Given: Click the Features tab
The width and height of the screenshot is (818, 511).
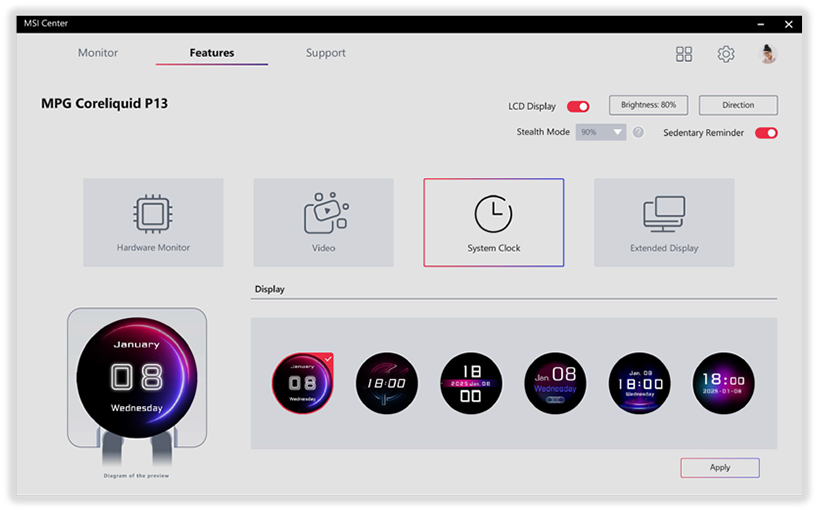Looking at the screenshot, I should pyautogui.click(x=212, y=53).
